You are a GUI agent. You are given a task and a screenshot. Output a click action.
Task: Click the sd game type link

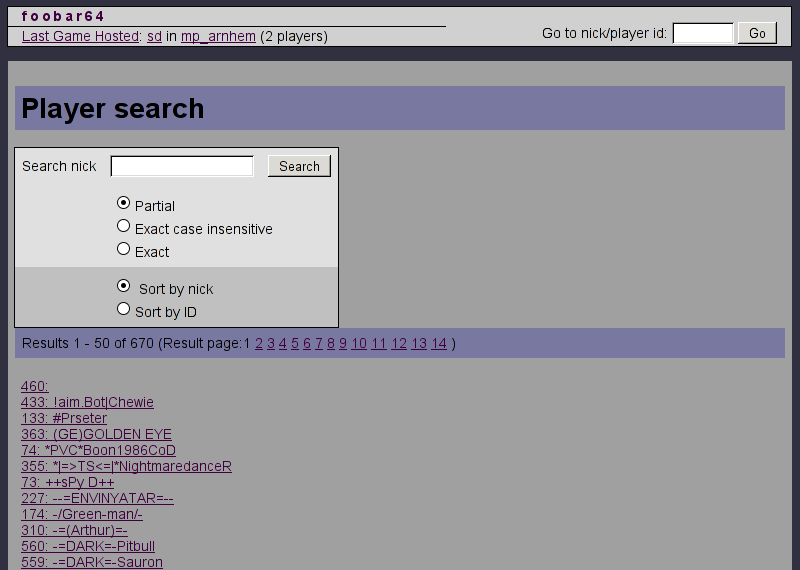click(154, 37)
